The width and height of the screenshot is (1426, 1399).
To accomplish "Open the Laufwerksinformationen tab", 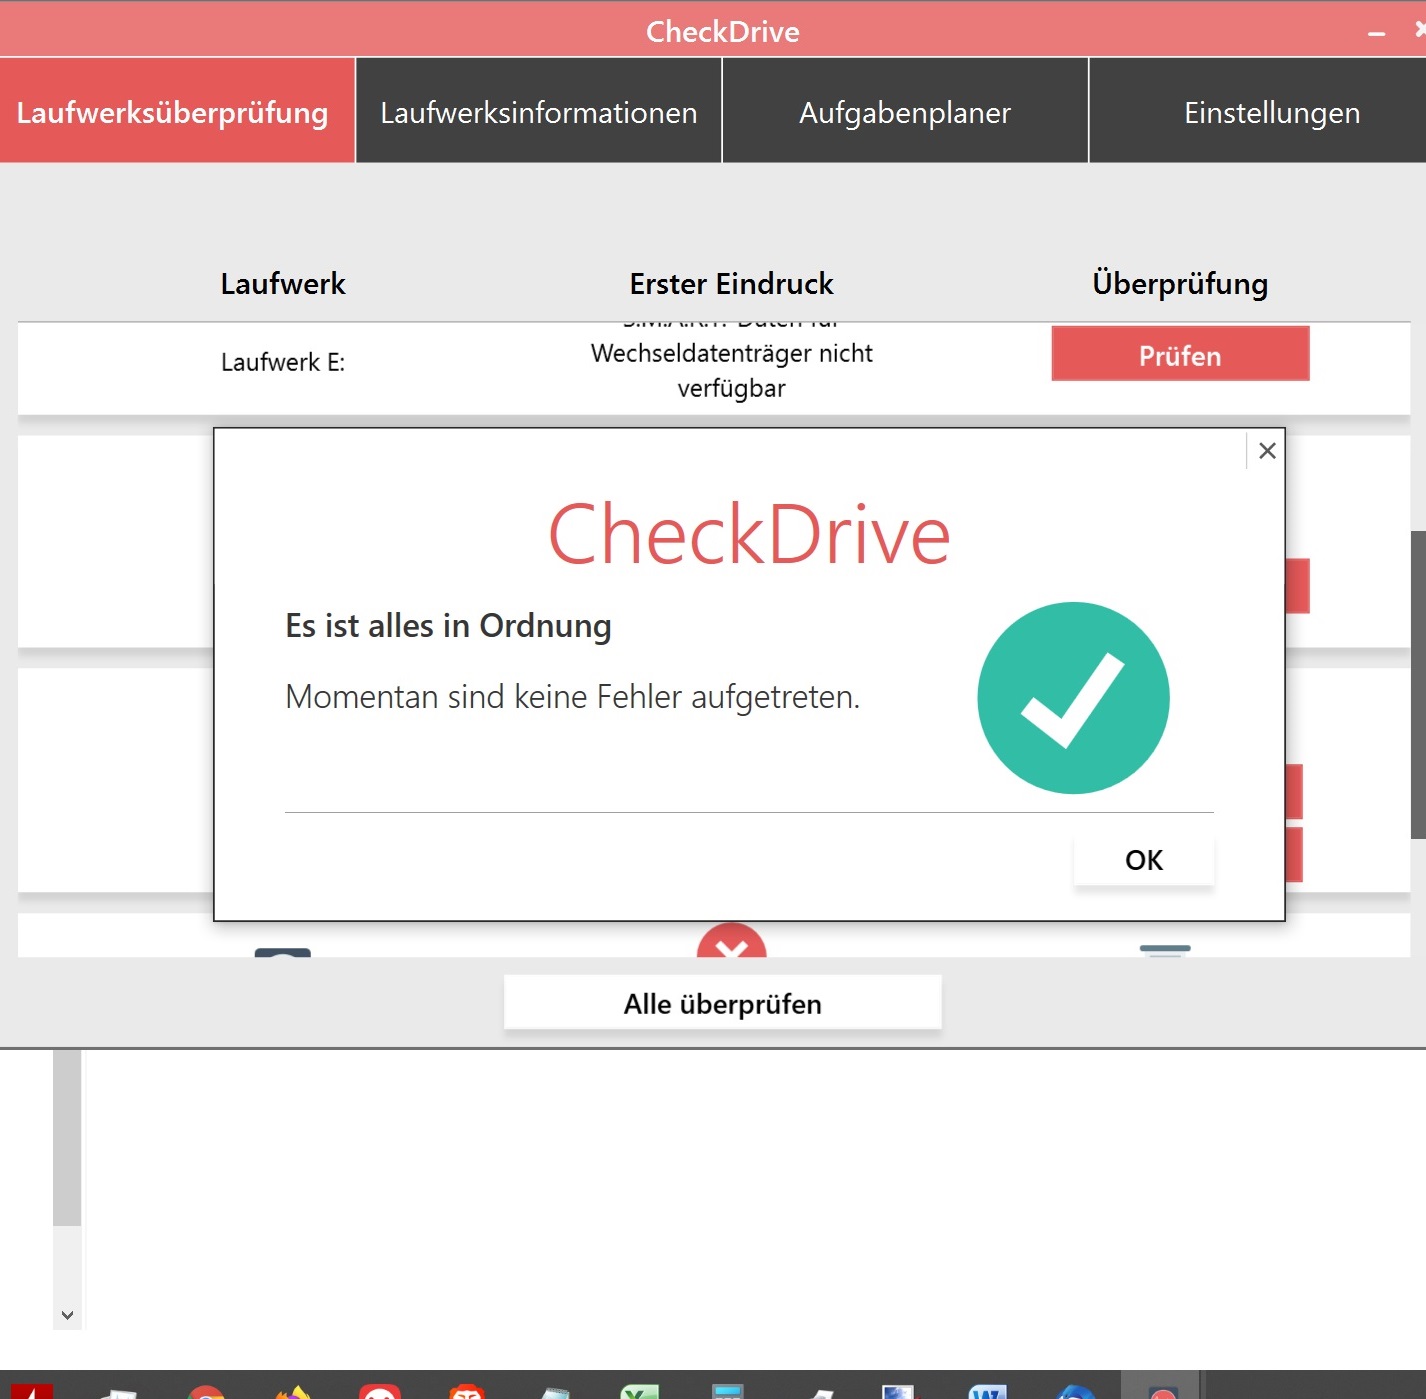I will click(x=539, y=110).
